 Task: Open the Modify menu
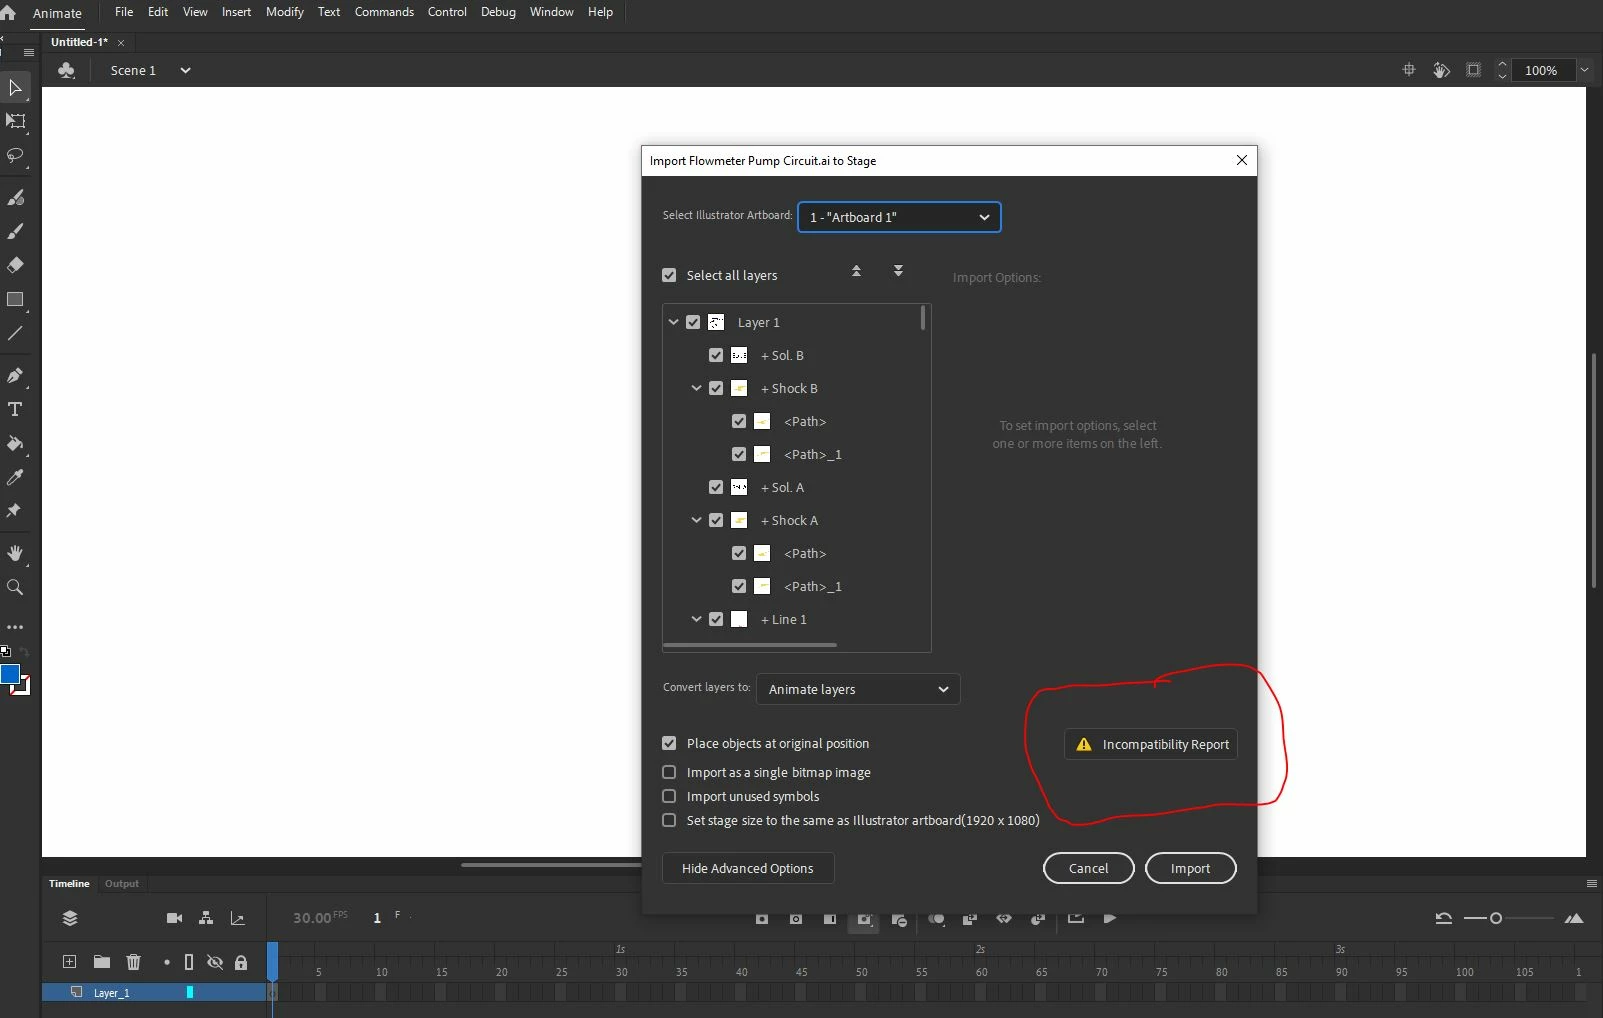point(285,12)
